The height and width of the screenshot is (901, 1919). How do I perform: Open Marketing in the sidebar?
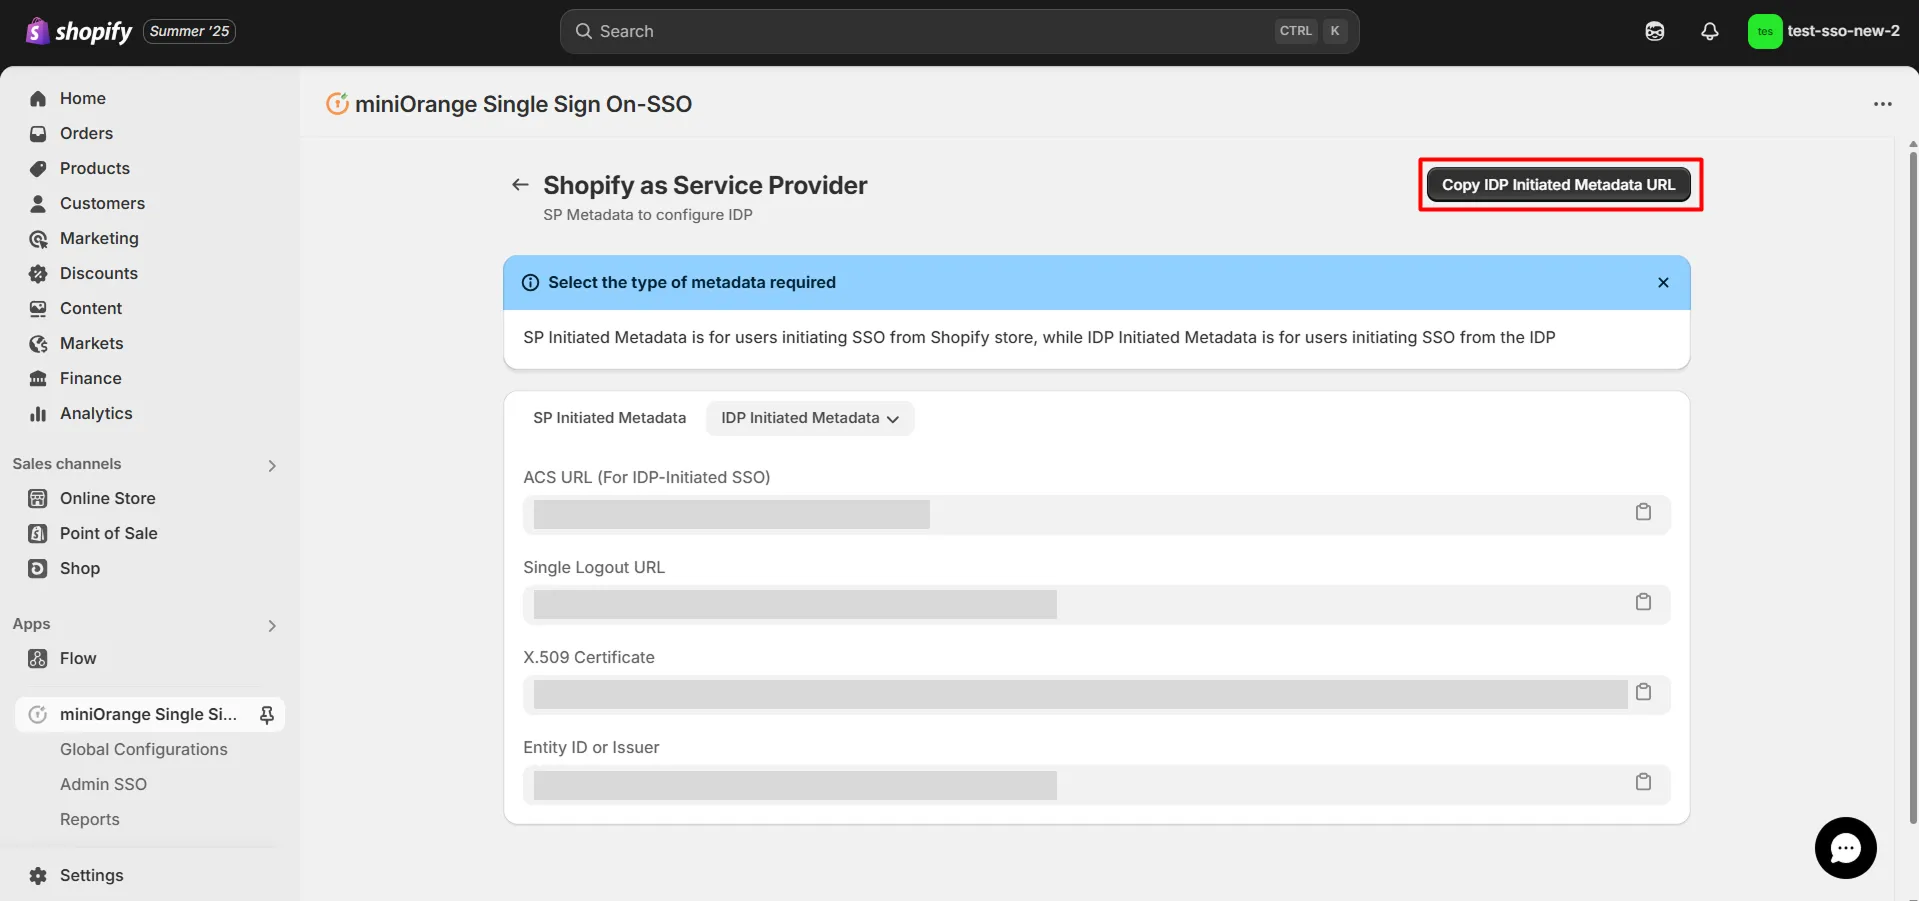99,238
